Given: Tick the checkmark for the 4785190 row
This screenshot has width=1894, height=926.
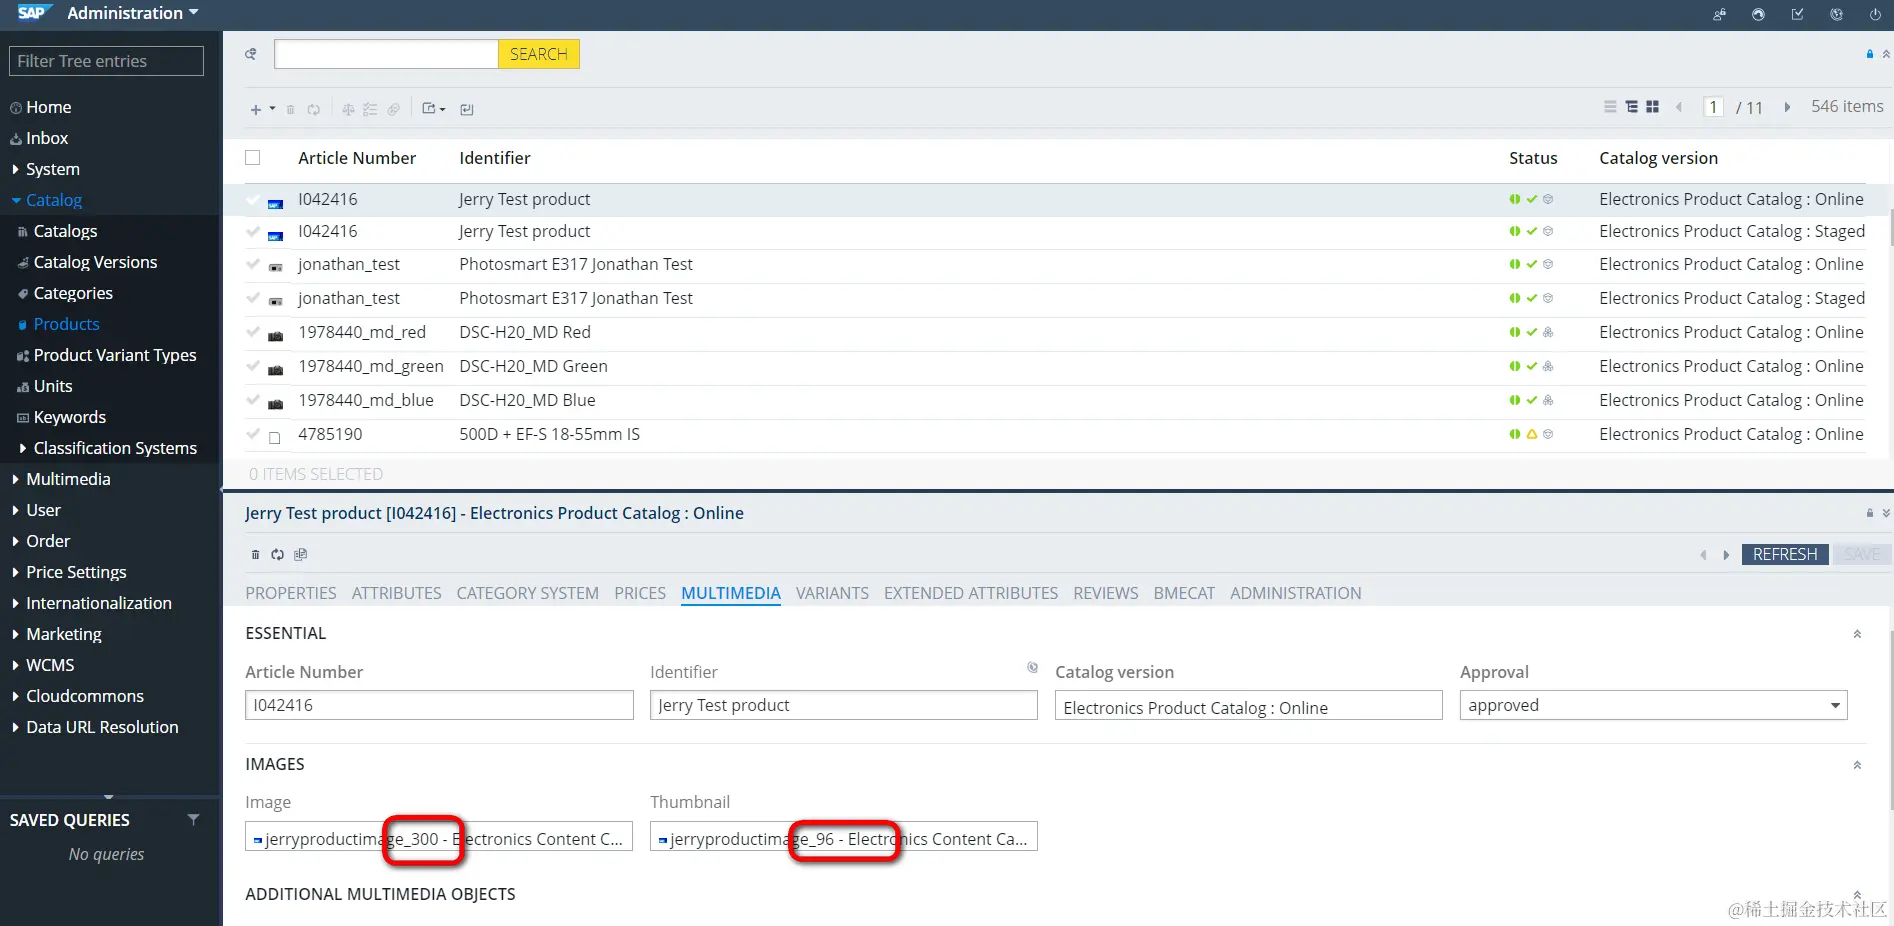Looking at the screenshot, I should 253,434.
